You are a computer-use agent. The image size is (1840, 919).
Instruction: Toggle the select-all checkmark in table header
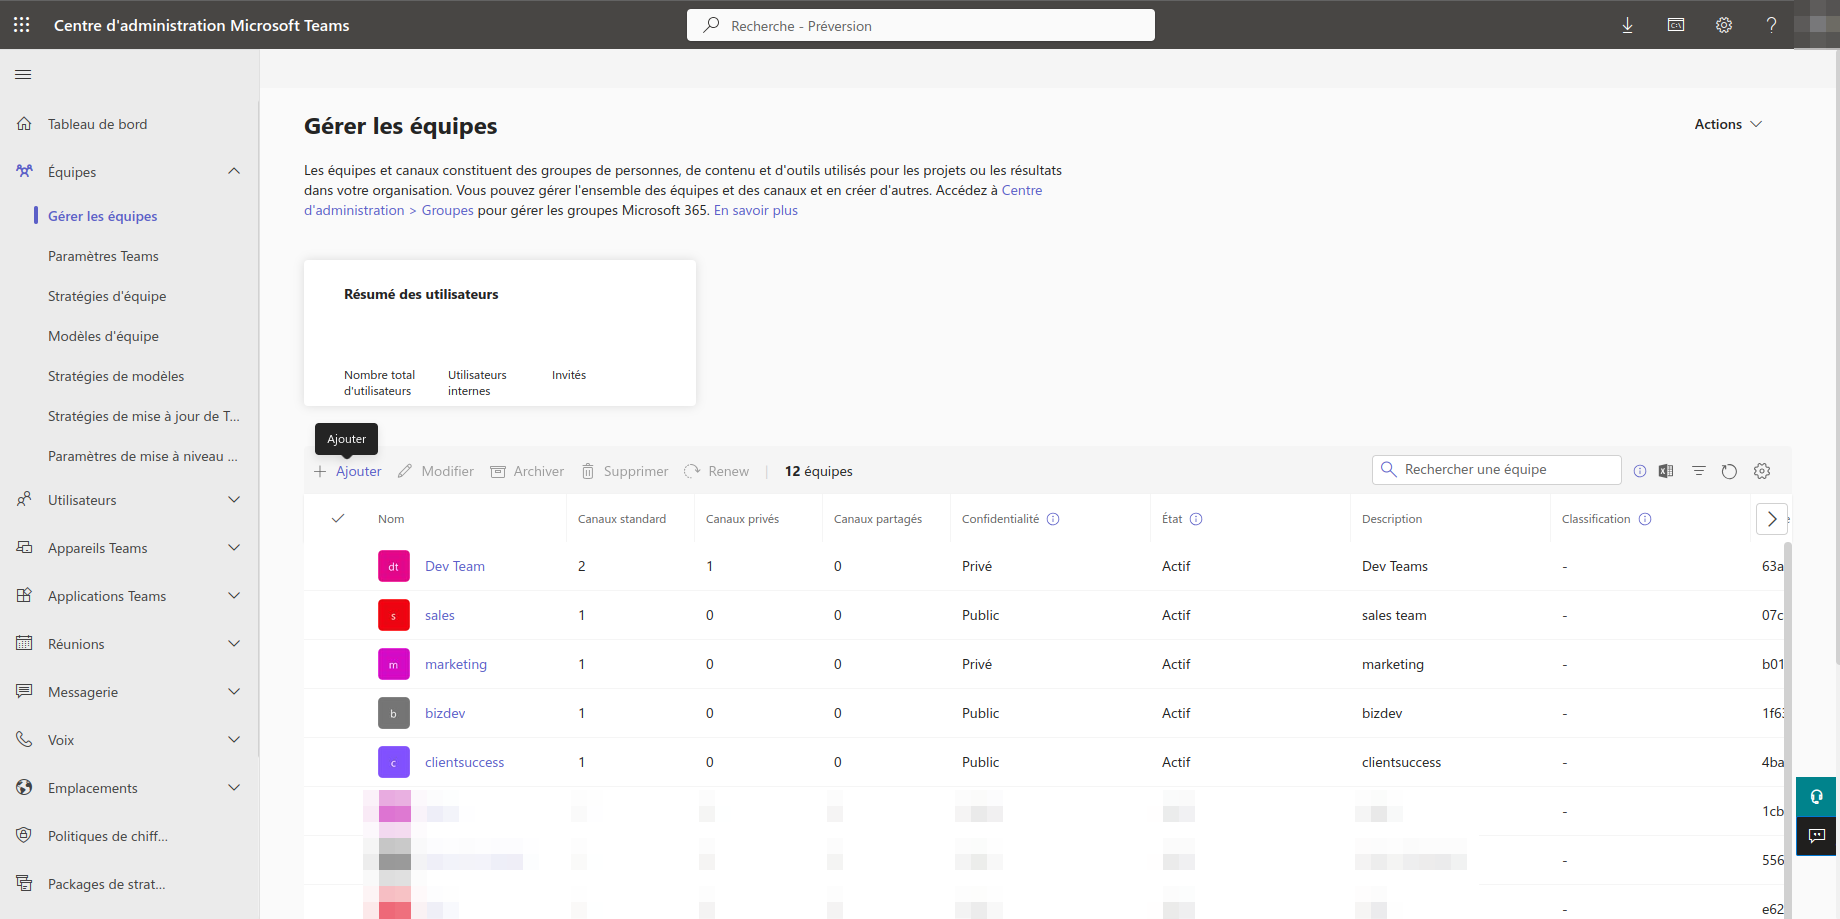pyautogui.click(x=338, y=519)
